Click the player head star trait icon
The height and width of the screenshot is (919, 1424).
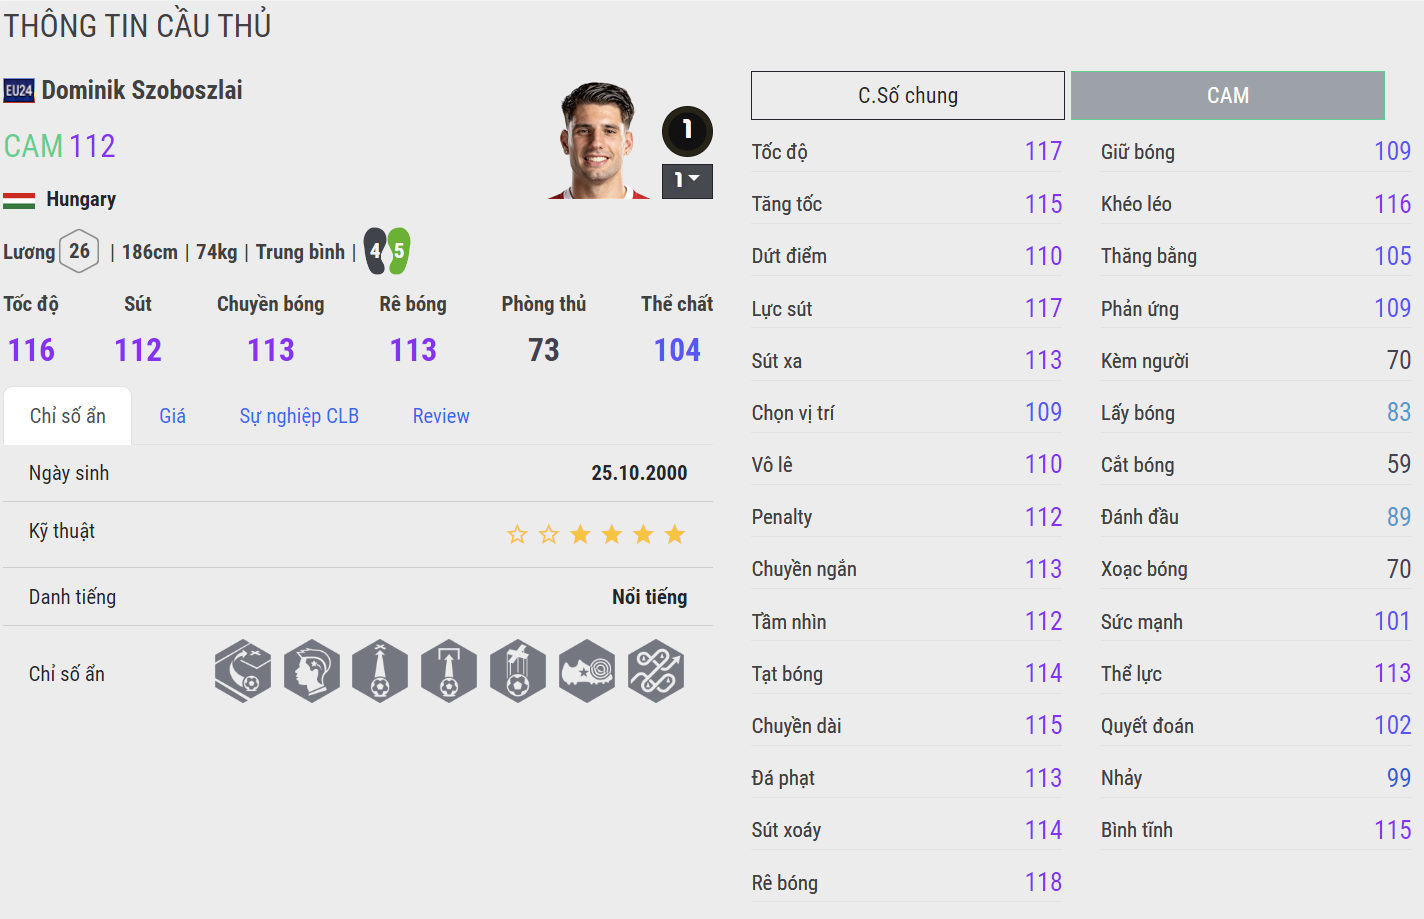tap(312, 671)
